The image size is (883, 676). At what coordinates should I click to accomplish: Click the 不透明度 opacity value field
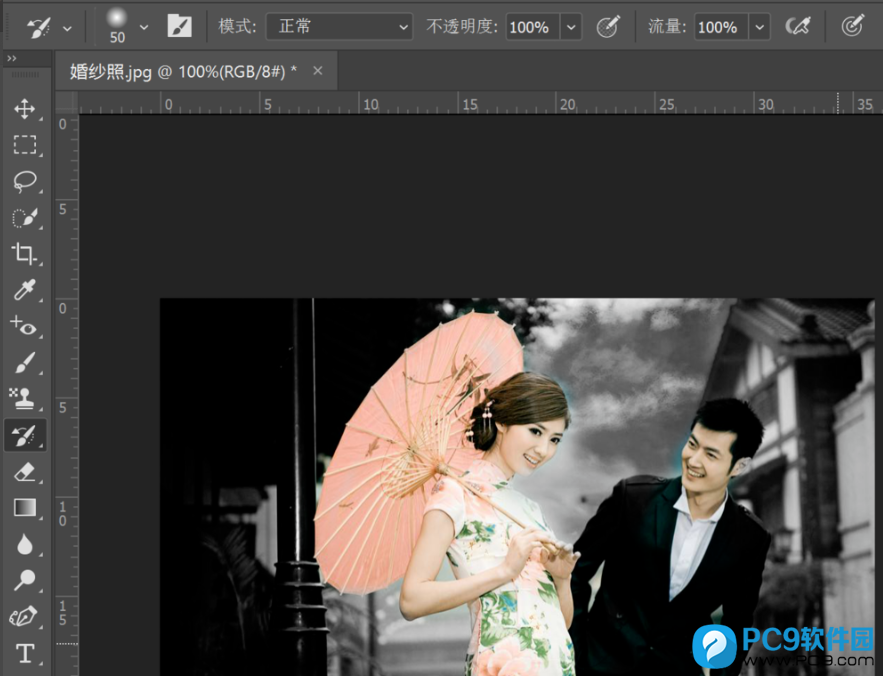(x=532, y=26)
